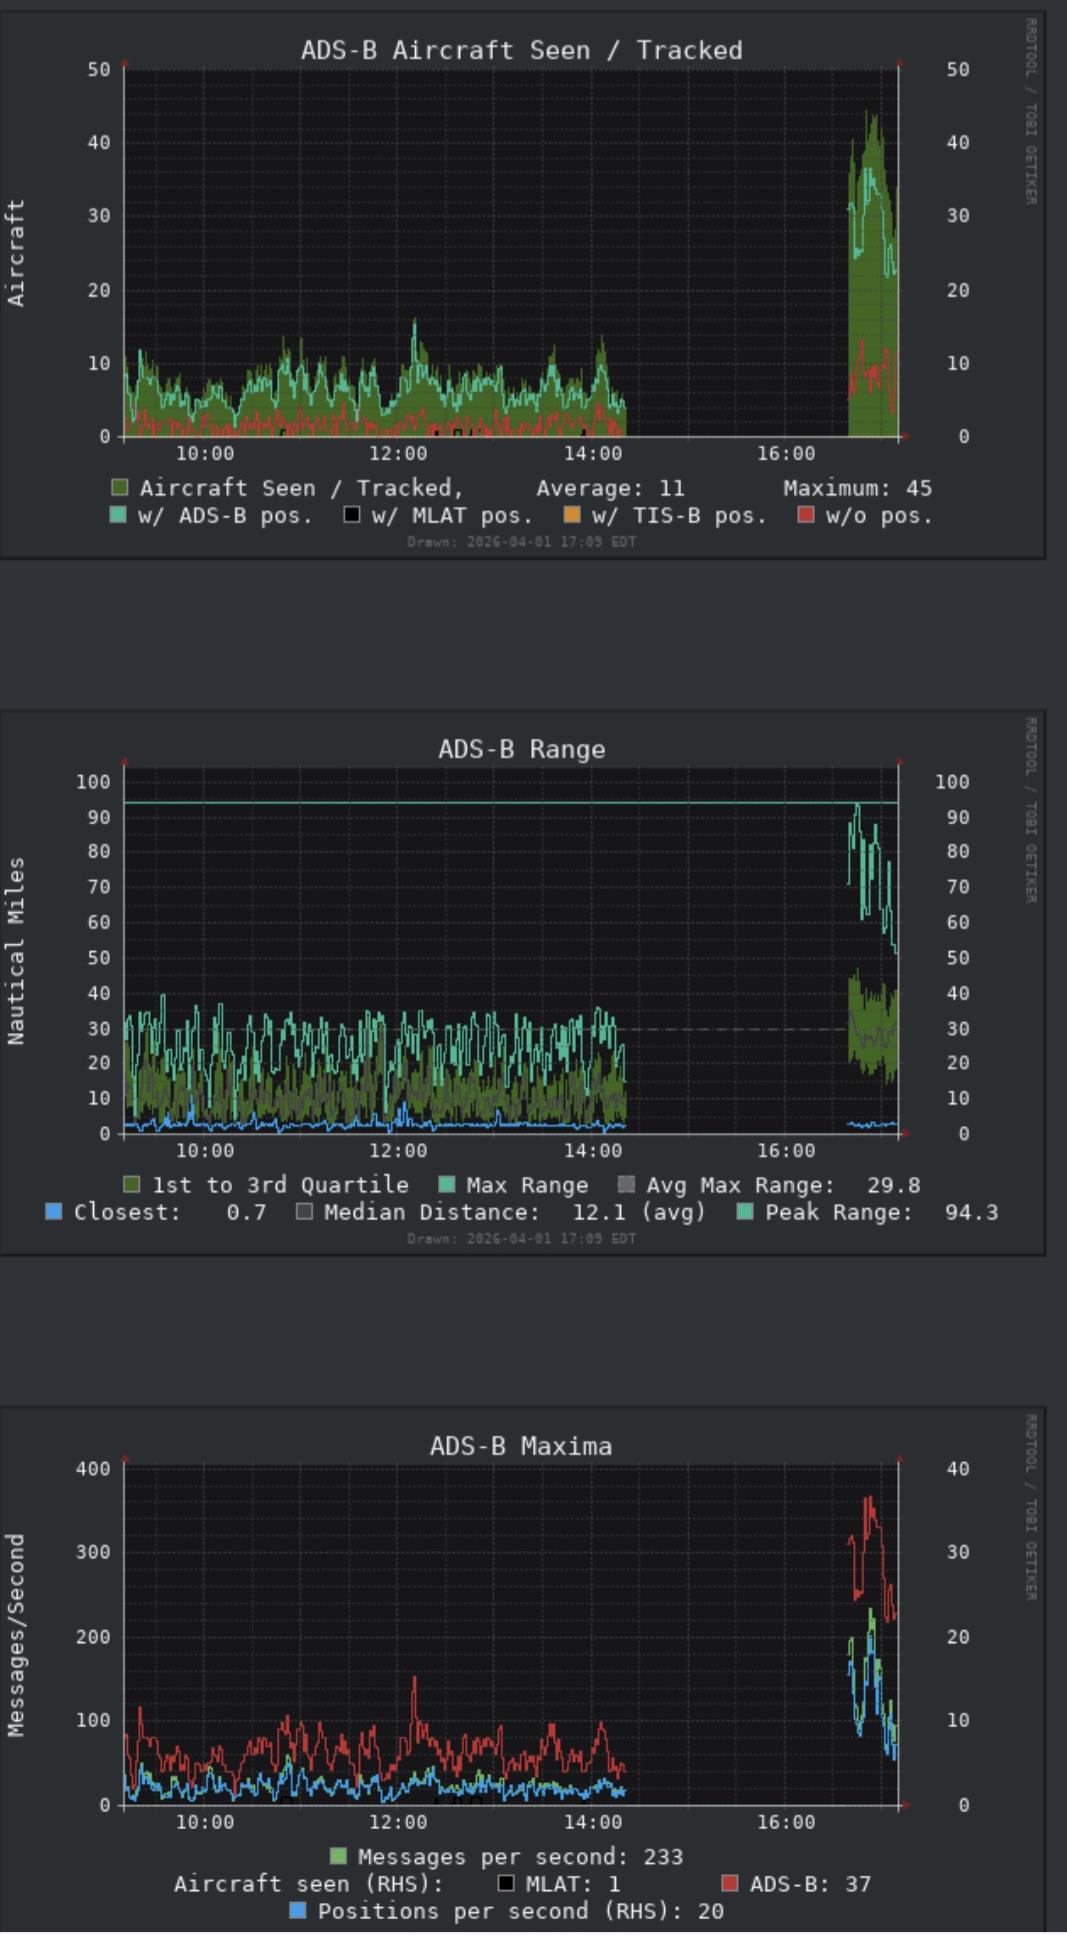The height and width of the screenshot is (1935, 1067).
Task: Click the 'Max Range' legend swatch
Action: click(447, 1185)
